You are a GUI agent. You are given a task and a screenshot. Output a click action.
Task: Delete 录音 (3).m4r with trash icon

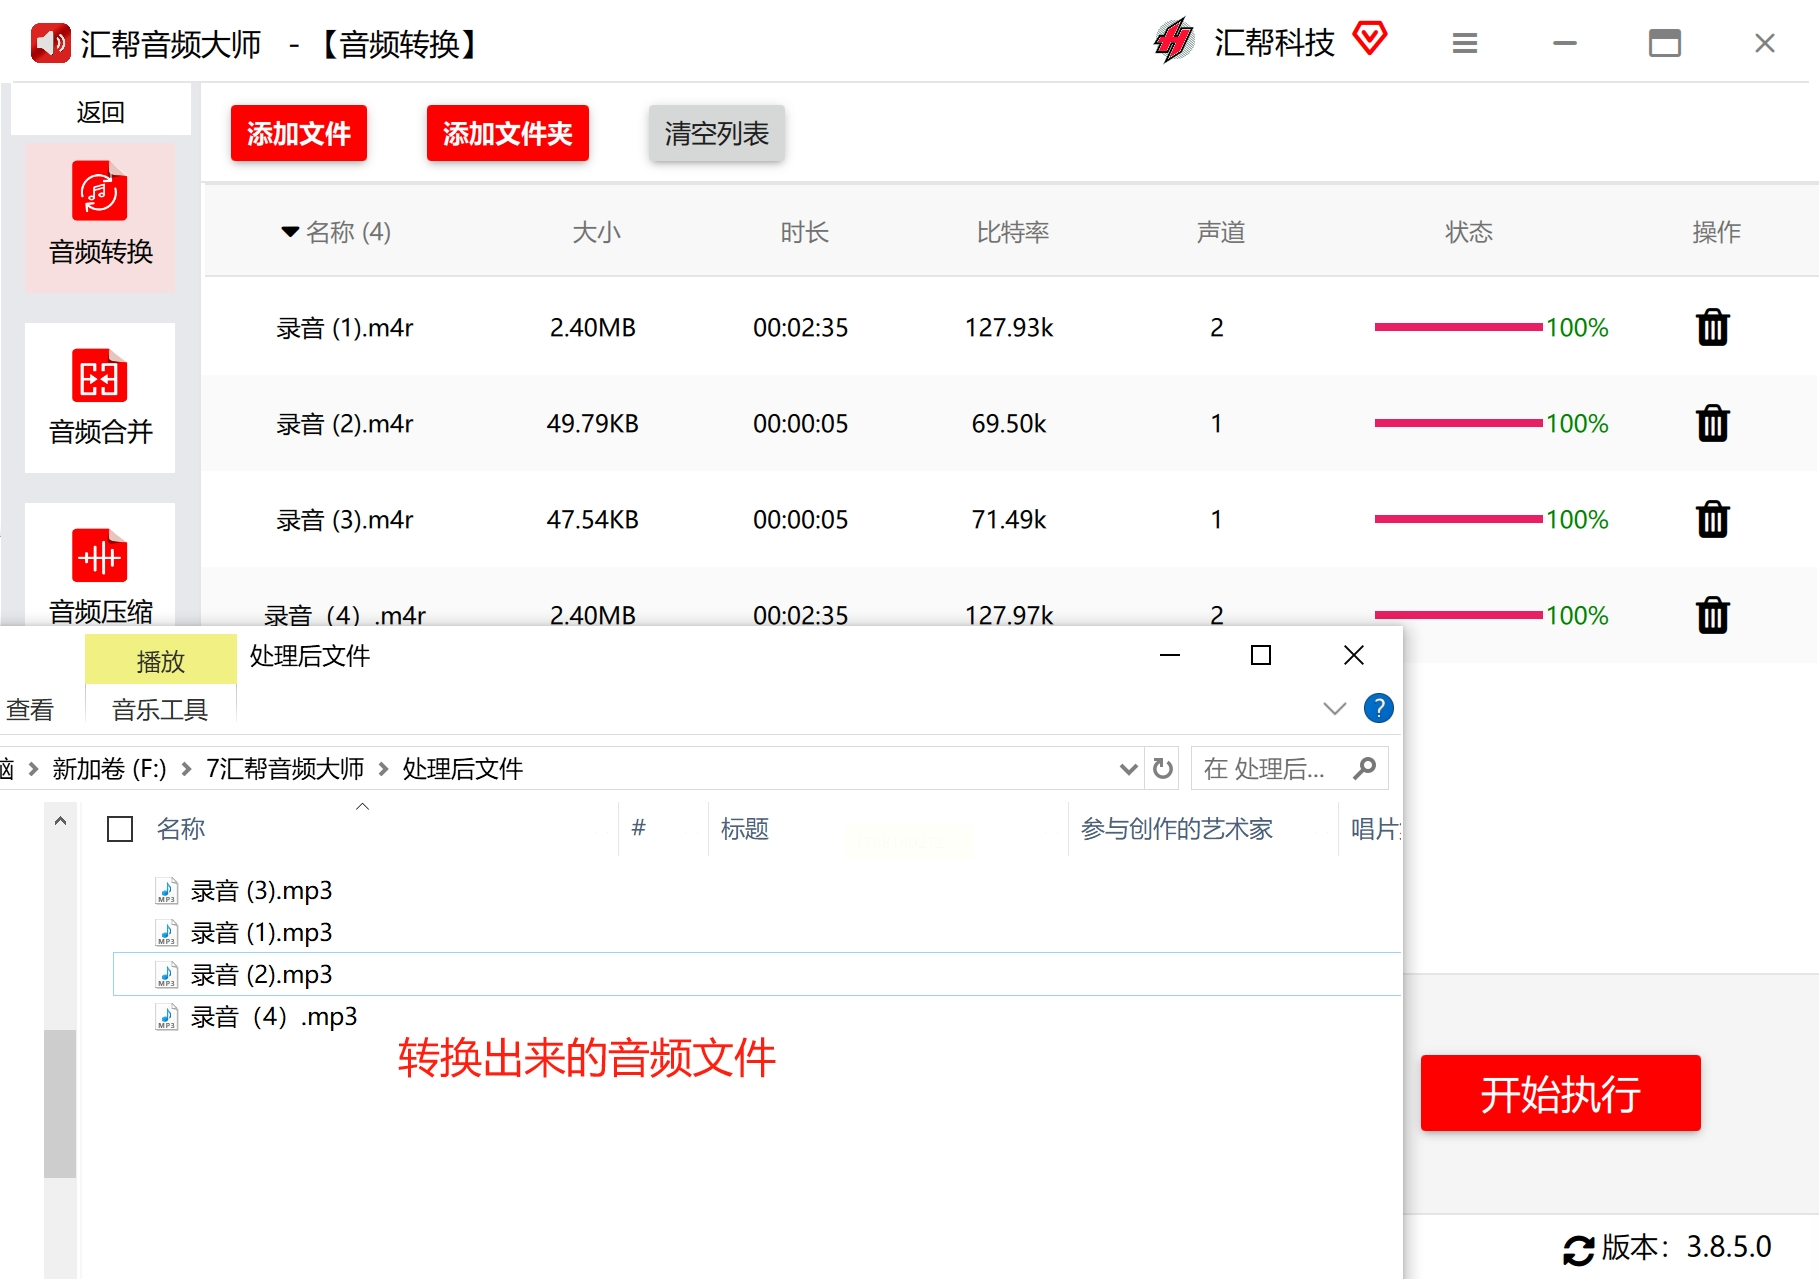(x=1712, y=520)
